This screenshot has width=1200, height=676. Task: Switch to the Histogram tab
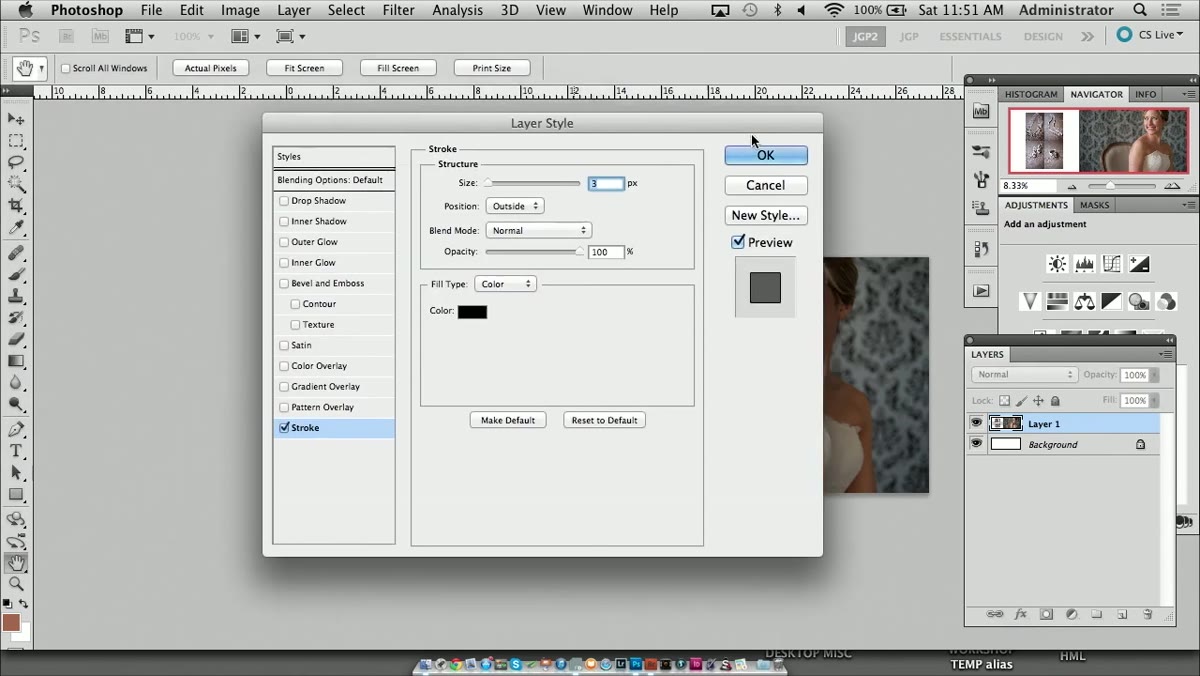(x=1030, y=94)
